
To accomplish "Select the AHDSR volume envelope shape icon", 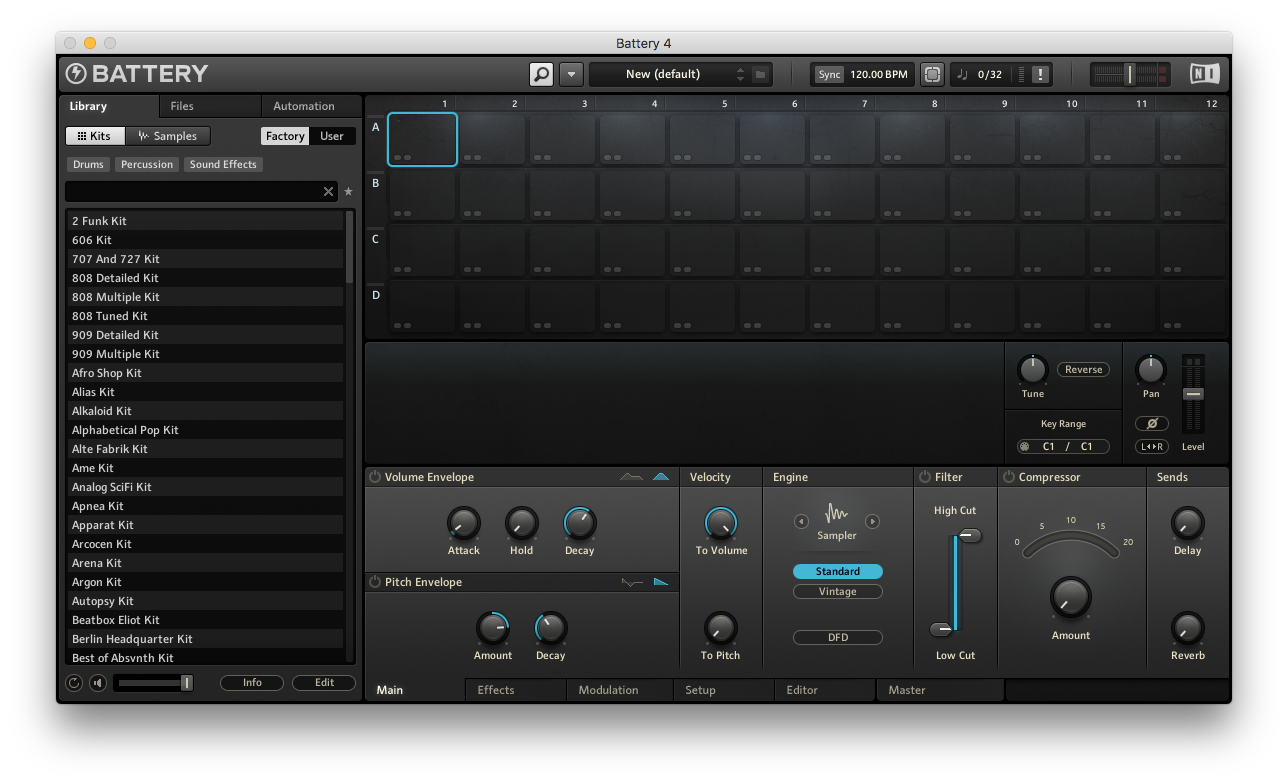I will pyautogui.click(x=631, y=477).
